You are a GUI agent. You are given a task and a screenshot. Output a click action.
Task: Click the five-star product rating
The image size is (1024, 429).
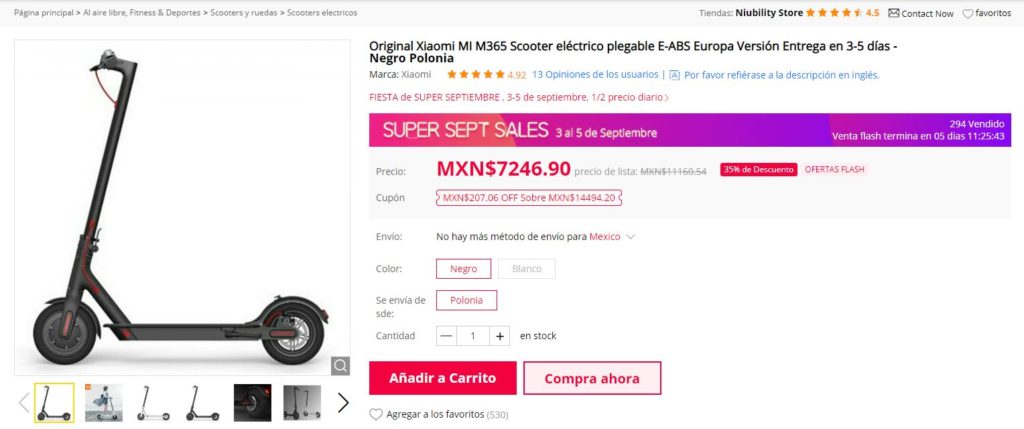475,74
